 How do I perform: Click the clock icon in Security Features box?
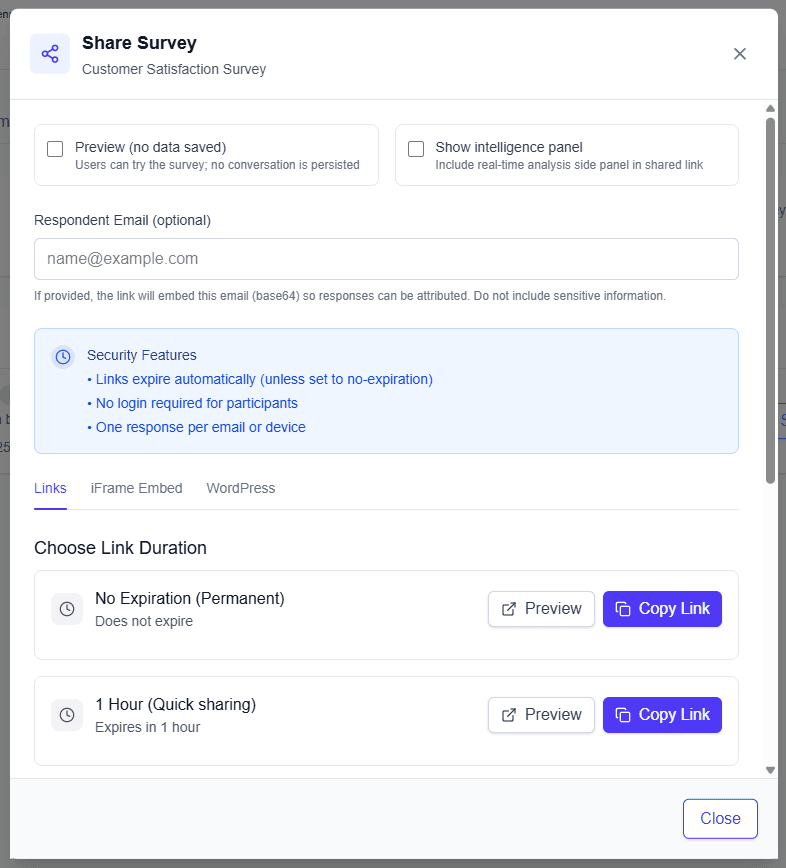point(62,357)
